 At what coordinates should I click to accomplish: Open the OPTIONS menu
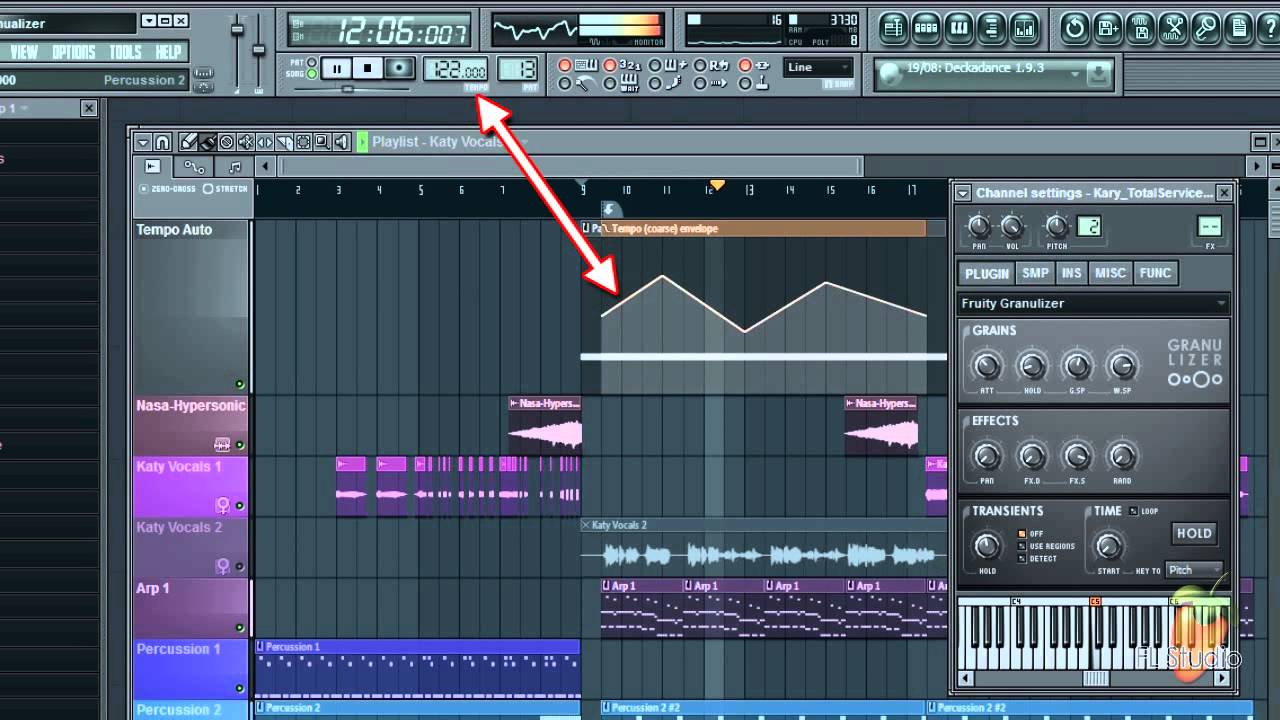[x=74, y=52]
